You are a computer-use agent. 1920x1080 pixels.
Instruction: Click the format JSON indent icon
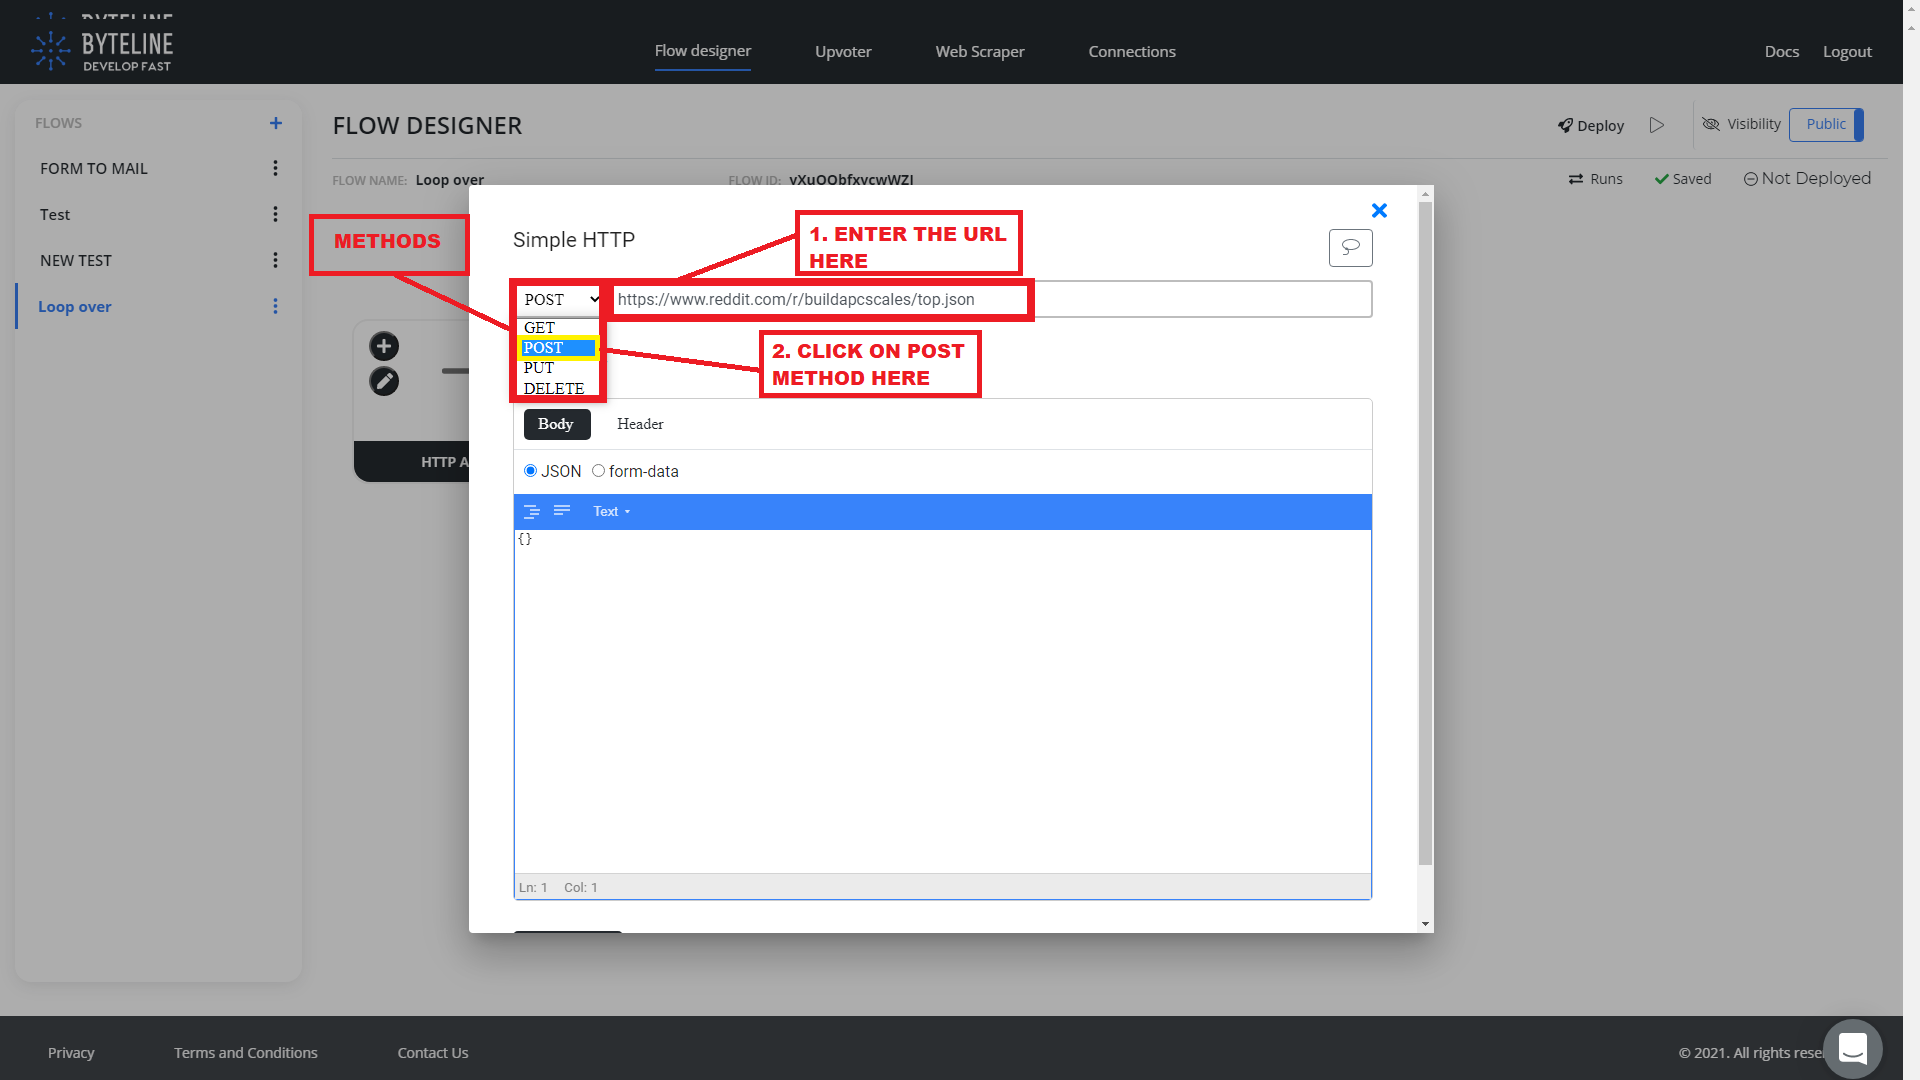pos(532,511)
